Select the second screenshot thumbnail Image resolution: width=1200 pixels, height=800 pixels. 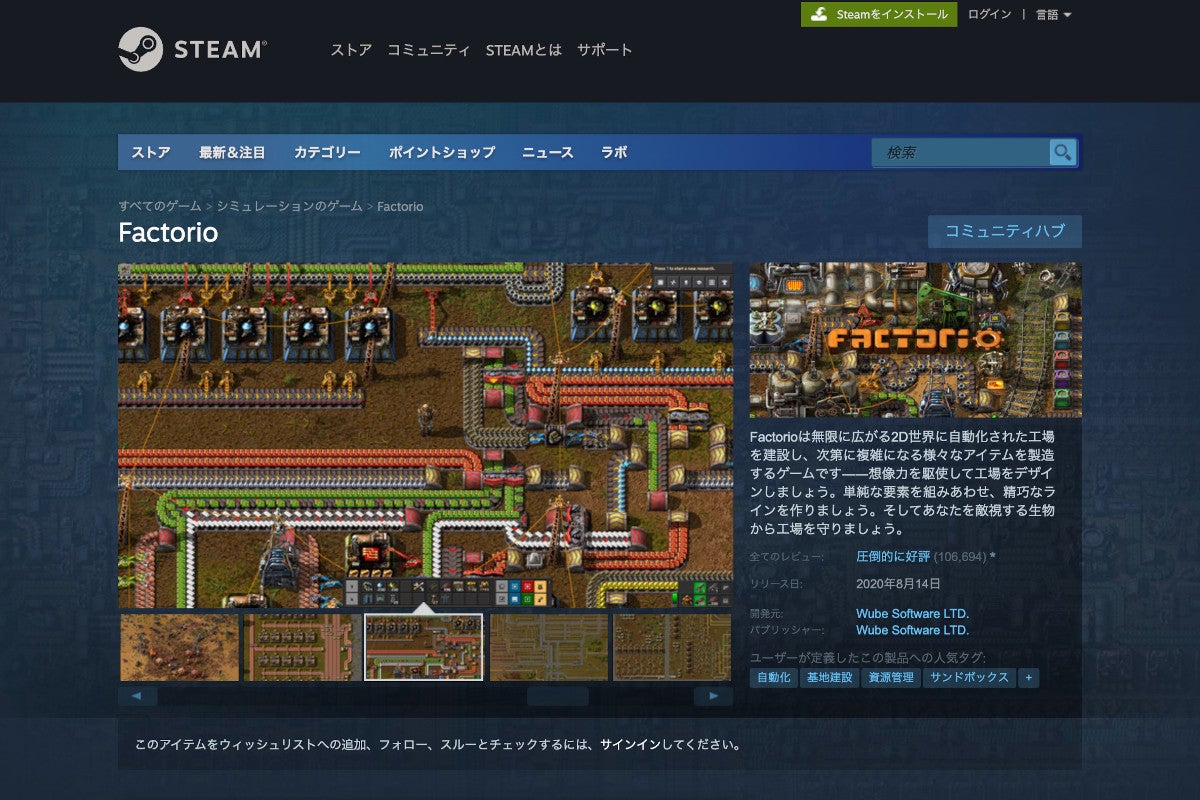(x=302, y=647)
